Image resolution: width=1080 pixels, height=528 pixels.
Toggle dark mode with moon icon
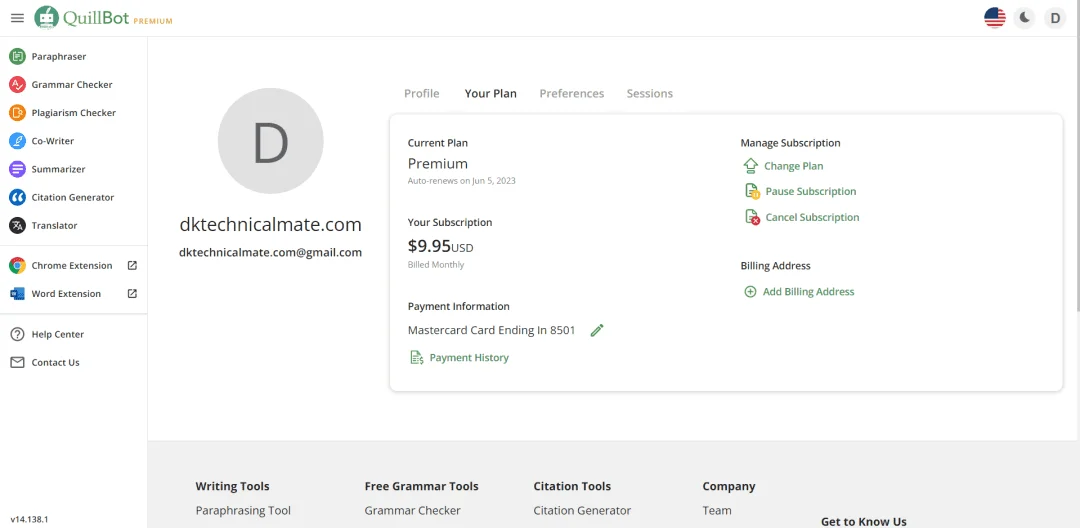point(1025,18)
